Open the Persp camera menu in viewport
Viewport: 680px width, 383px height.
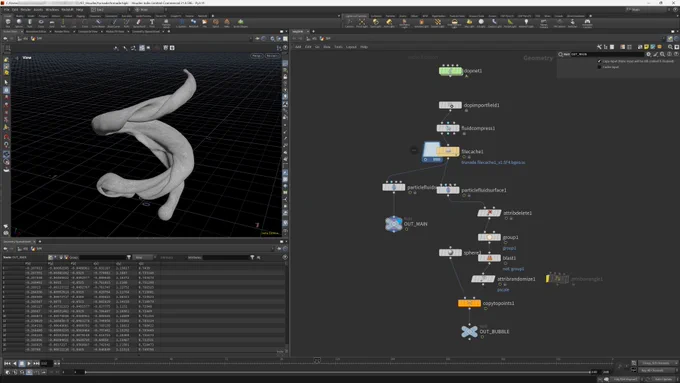click(257, 56)
